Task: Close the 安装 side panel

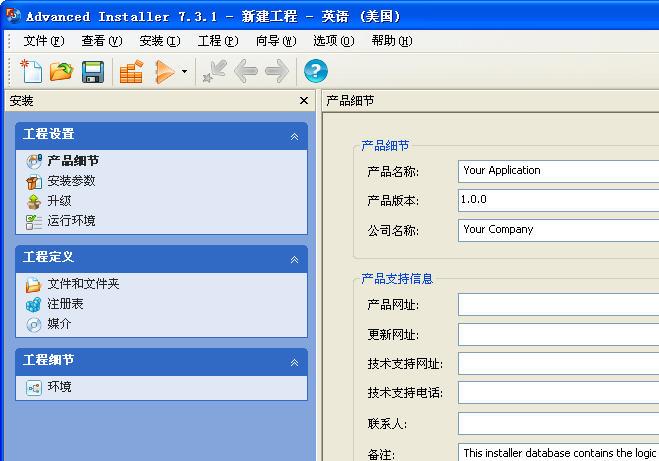Action: click(304, 101)
